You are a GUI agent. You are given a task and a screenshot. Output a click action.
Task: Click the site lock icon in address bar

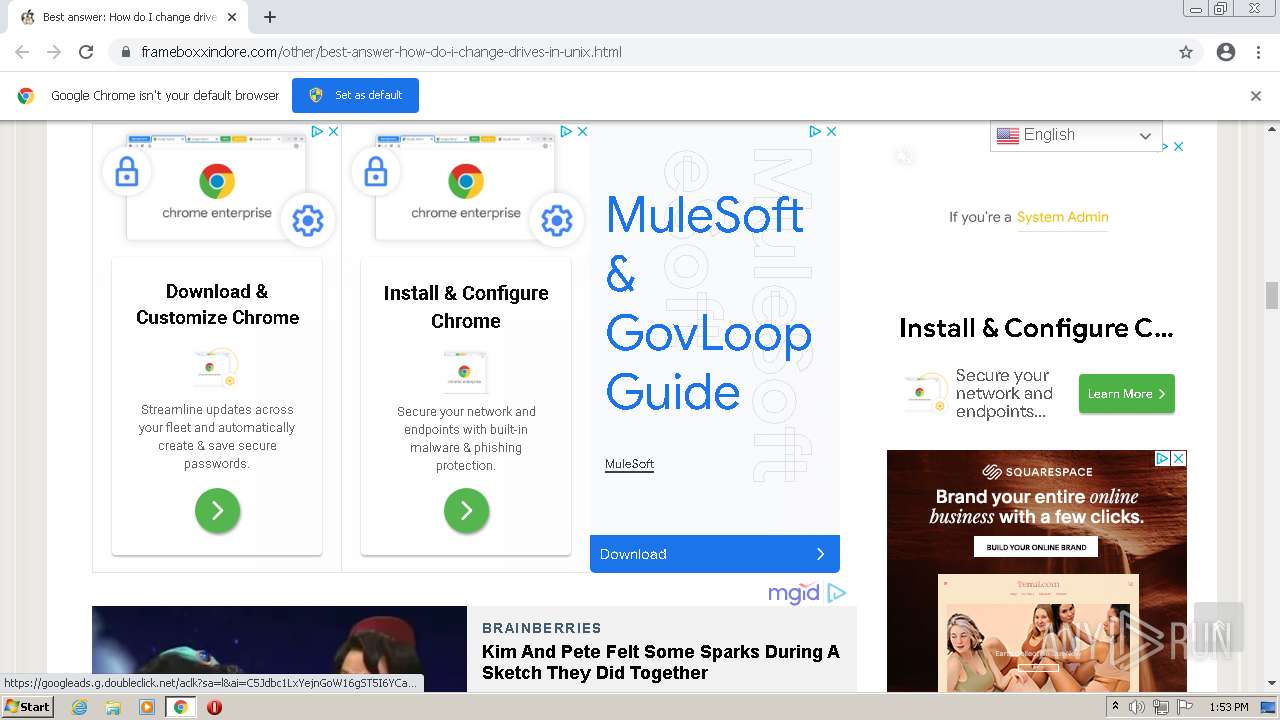125,52
